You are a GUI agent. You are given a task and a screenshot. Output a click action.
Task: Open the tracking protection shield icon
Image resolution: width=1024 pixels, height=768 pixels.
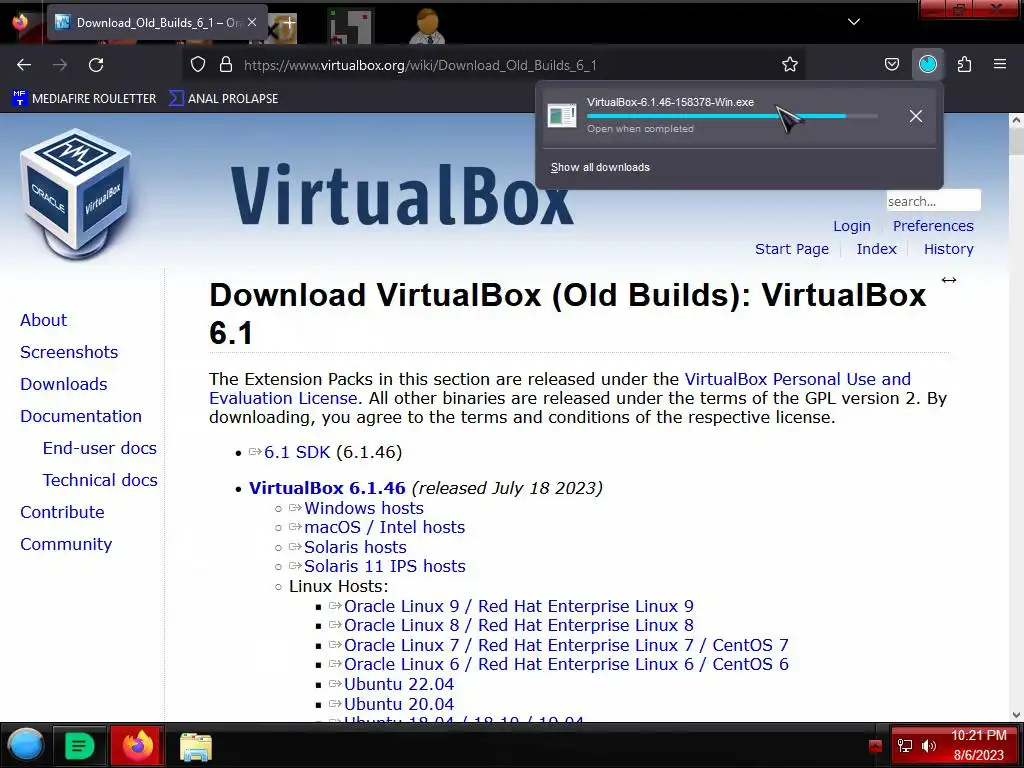198,65
